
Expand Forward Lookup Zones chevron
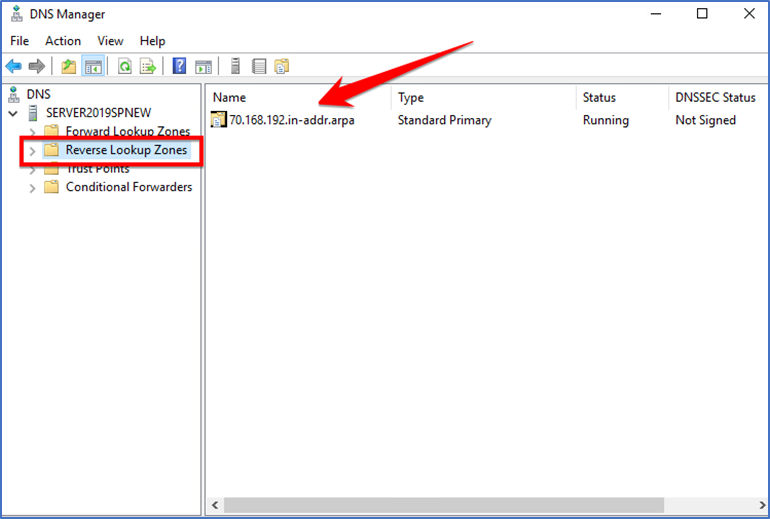click(x=32, y=132)
